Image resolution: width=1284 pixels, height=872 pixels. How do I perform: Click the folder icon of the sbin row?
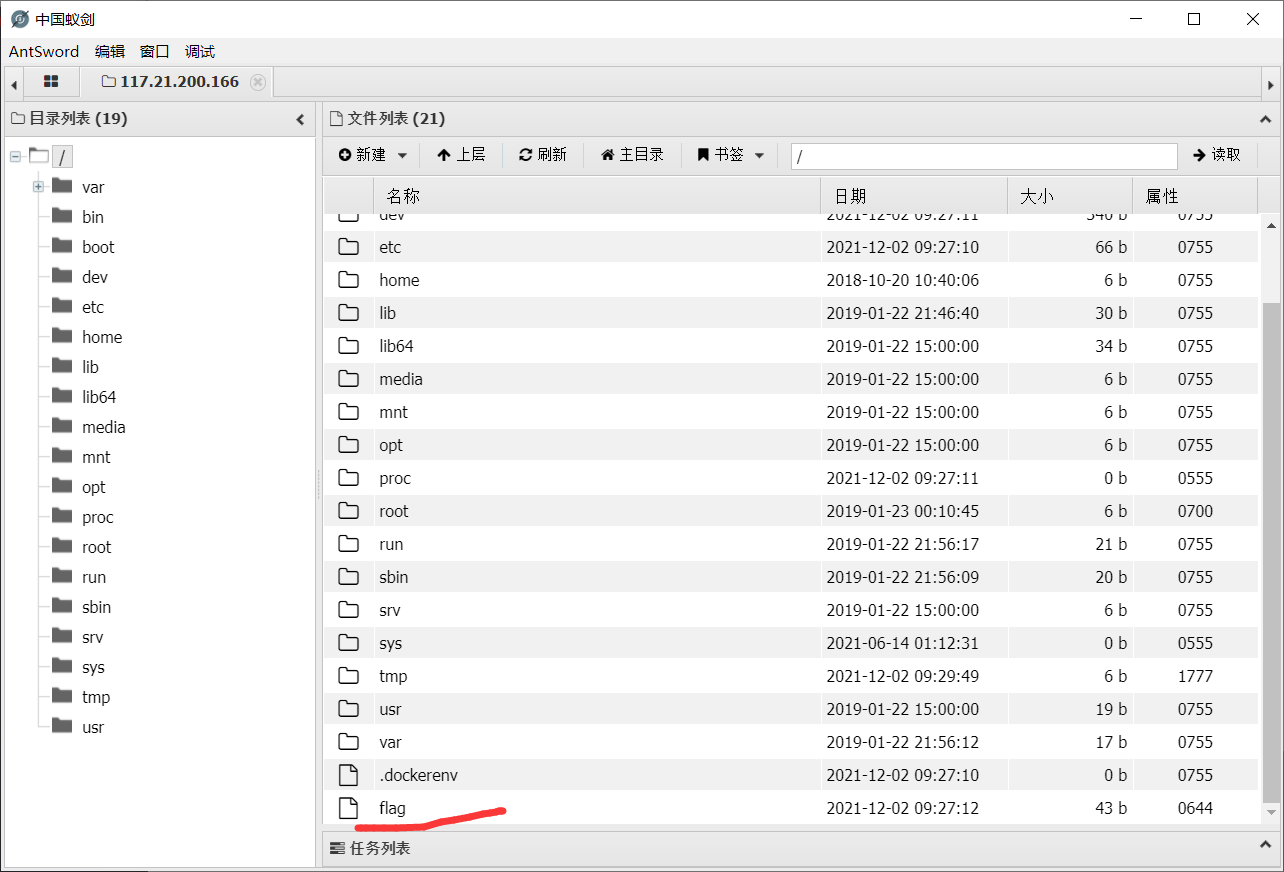pos(348,577)
